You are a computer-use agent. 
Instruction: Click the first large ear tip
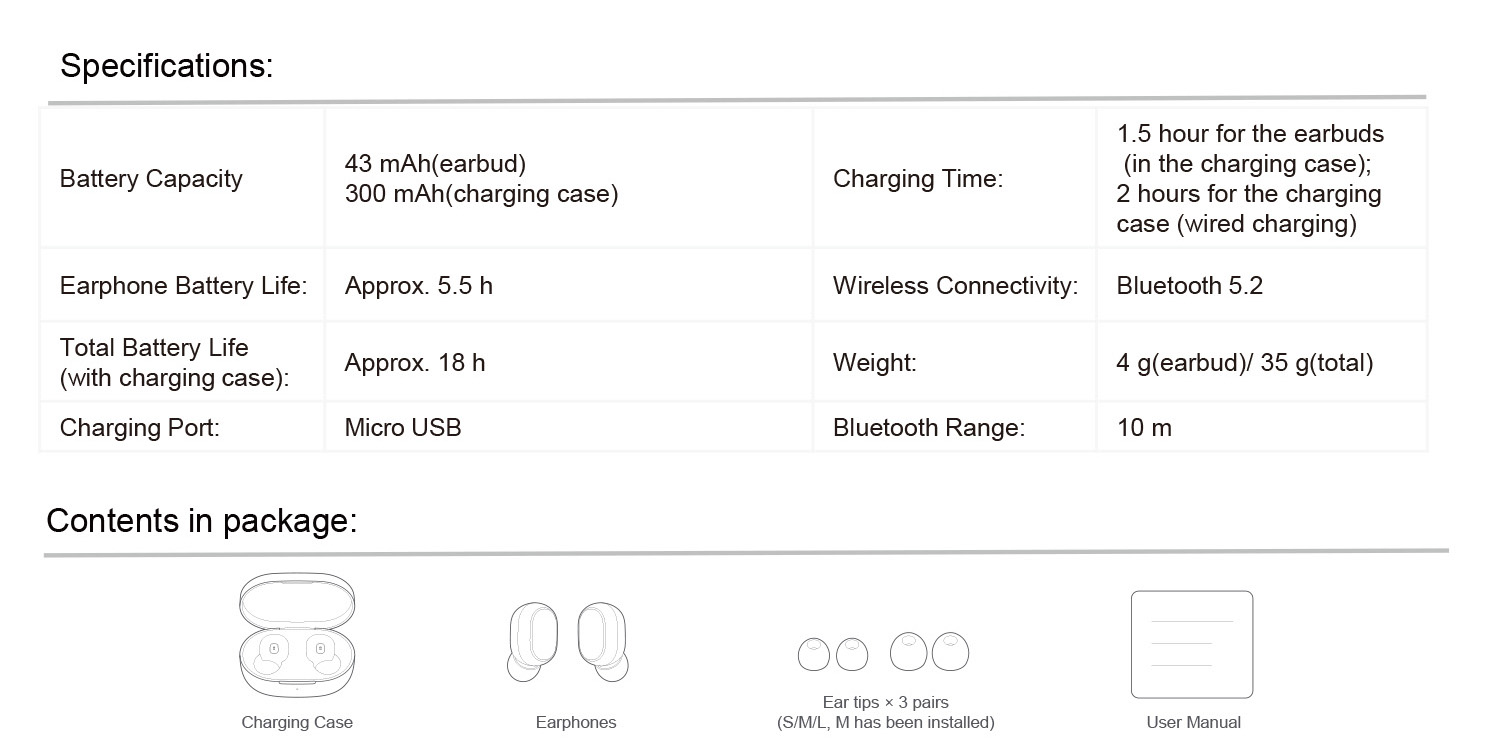pyautogui.click(x=908, y=651)
